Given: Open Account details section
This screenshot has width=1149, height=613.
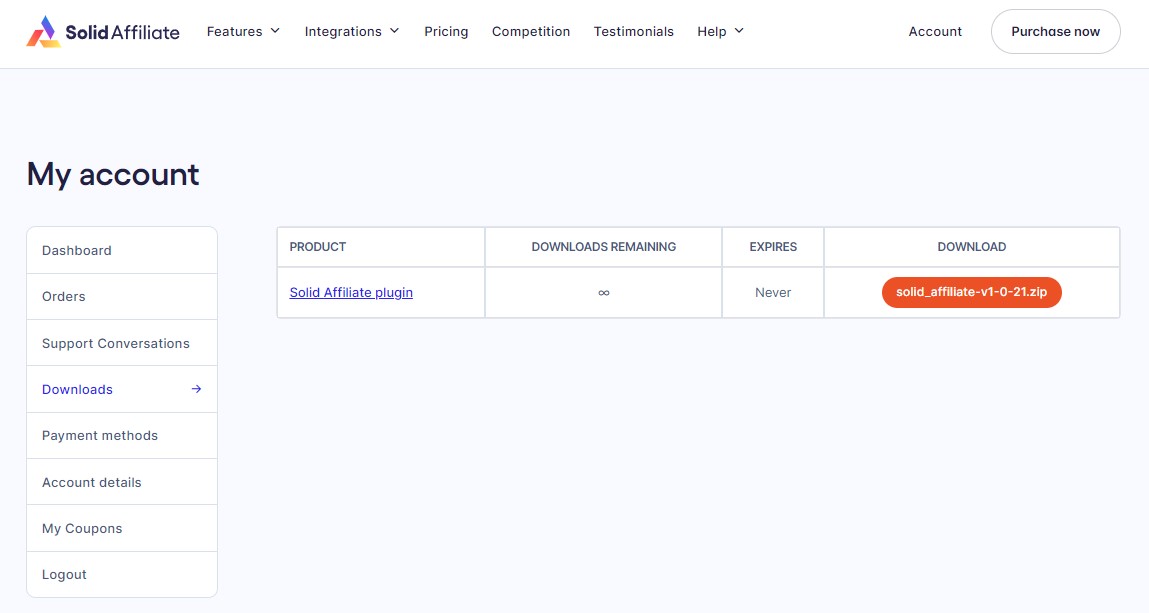Looking at the screenshot, I should 122,482.
